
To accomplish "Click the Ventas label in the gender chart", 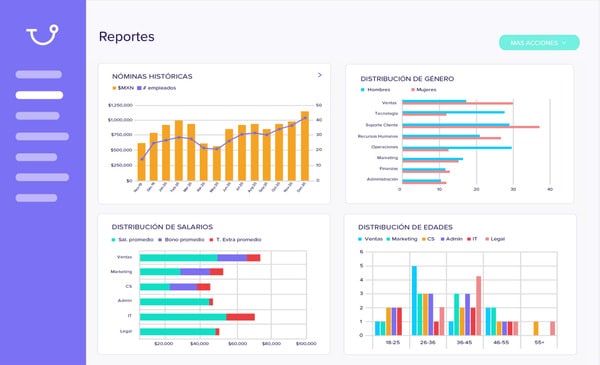I will point(390,103).
